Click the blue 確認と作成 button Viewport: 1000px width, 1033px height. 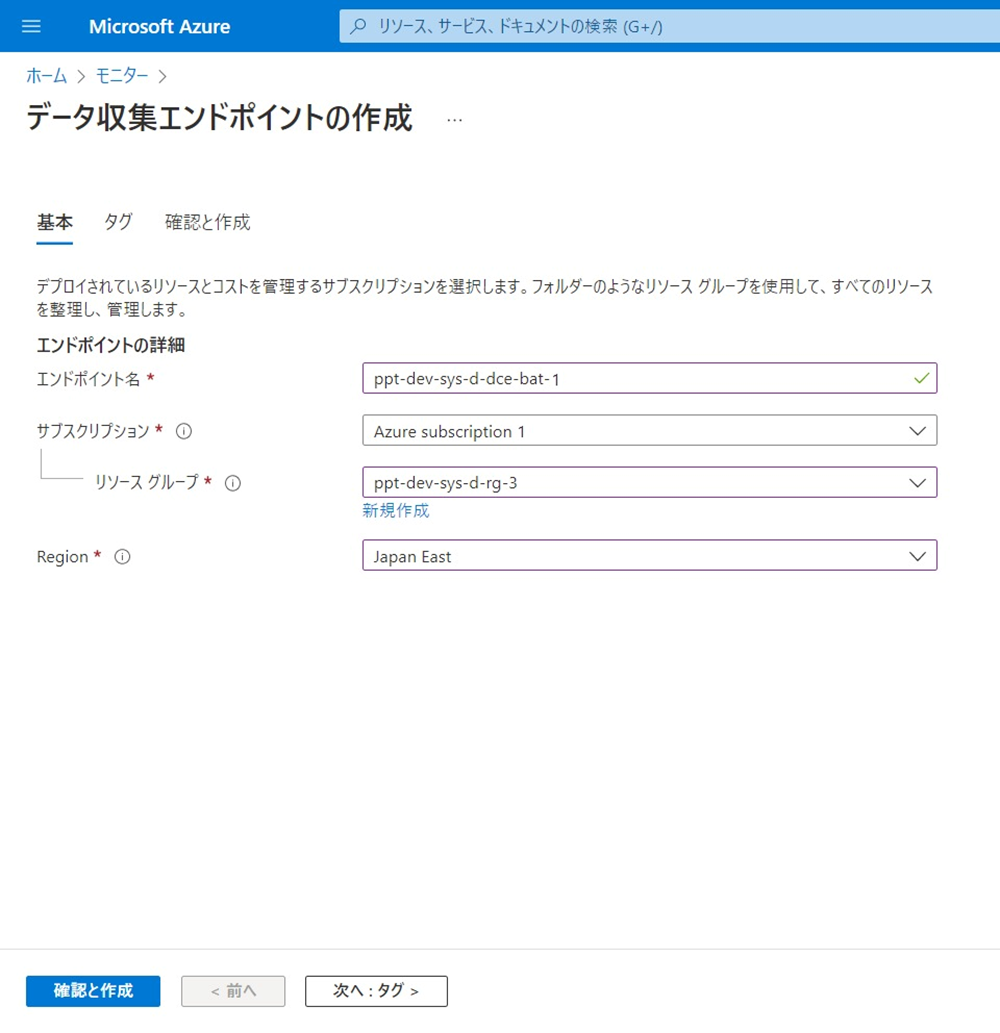(x=93, y=991)
